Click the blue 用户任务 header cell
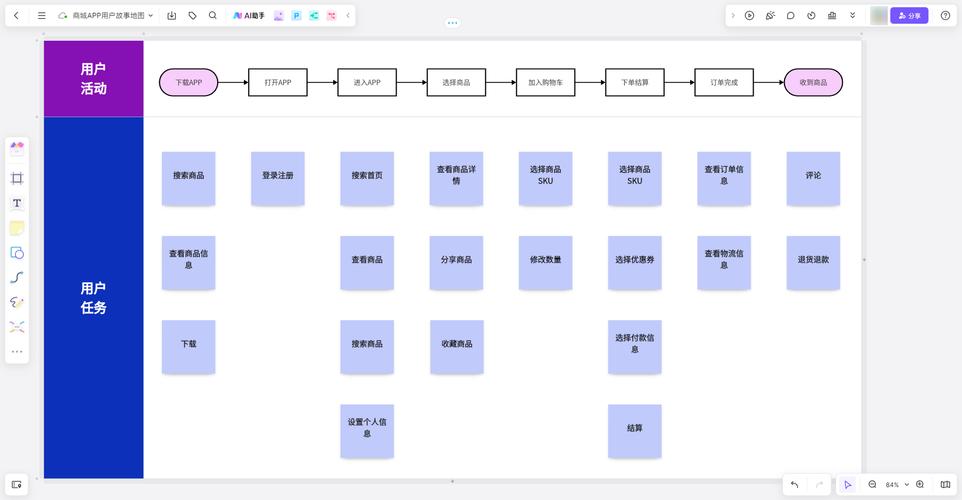This screenshot has width=962, height=500. pos(93,298)
